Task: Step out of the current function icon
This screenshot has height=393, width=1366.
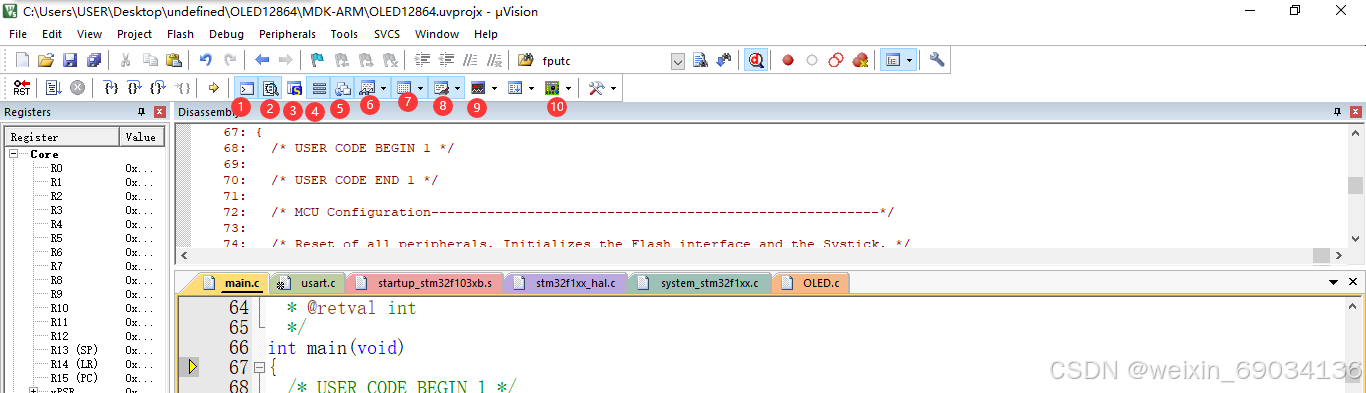Action: pos(158,88)
